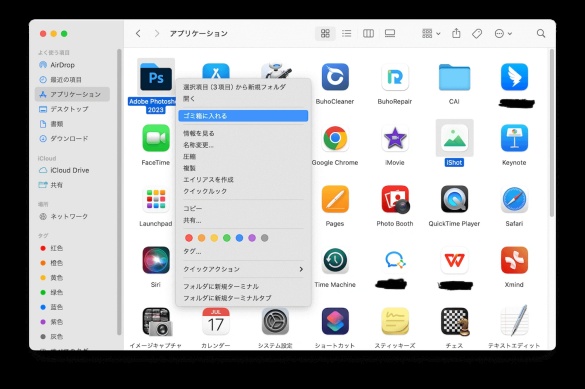Go forward with the toolbar forward arrow
Image resolution: width=585 pixels, height=389 pixels.
tap(157, 34)
